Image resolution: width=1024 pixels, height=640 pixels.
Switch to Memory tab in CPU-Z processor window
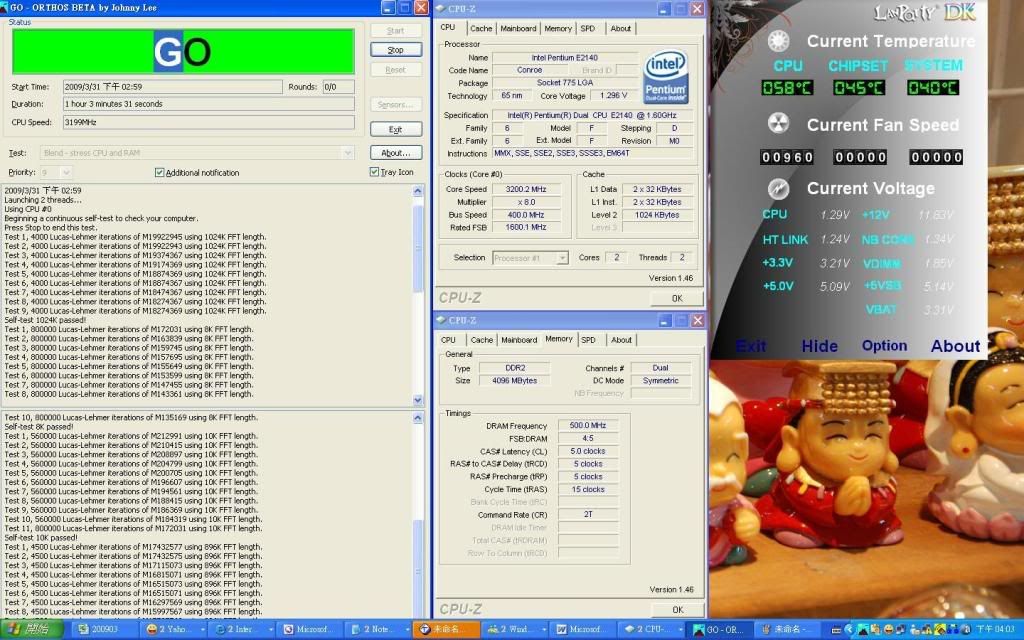pos(558,29)
